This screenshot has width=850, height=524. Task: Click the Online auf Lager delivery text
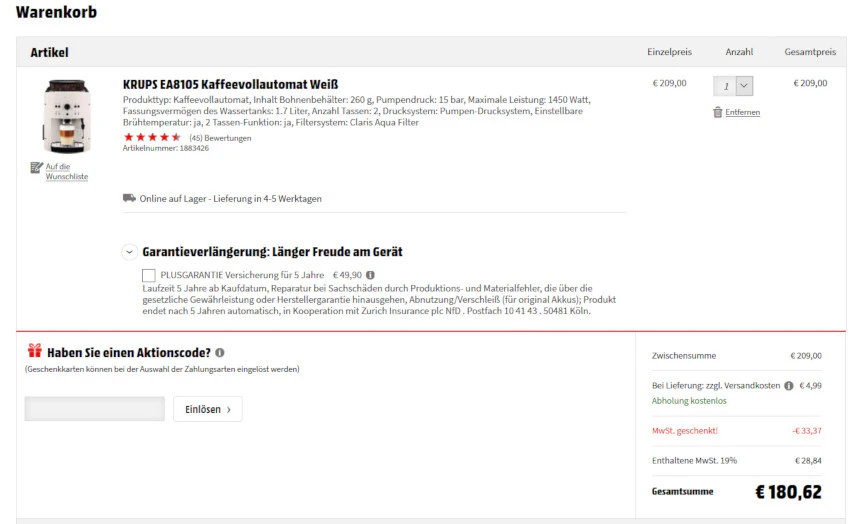tap(230, 199)
